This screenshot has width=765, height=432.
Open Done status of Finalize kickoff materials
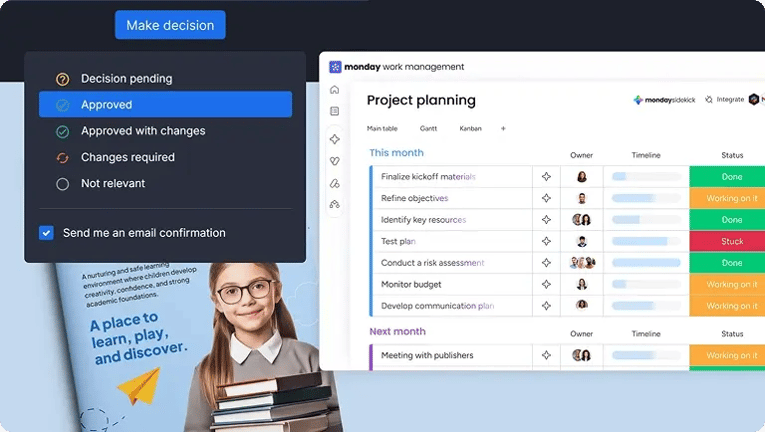coord(727,177)
